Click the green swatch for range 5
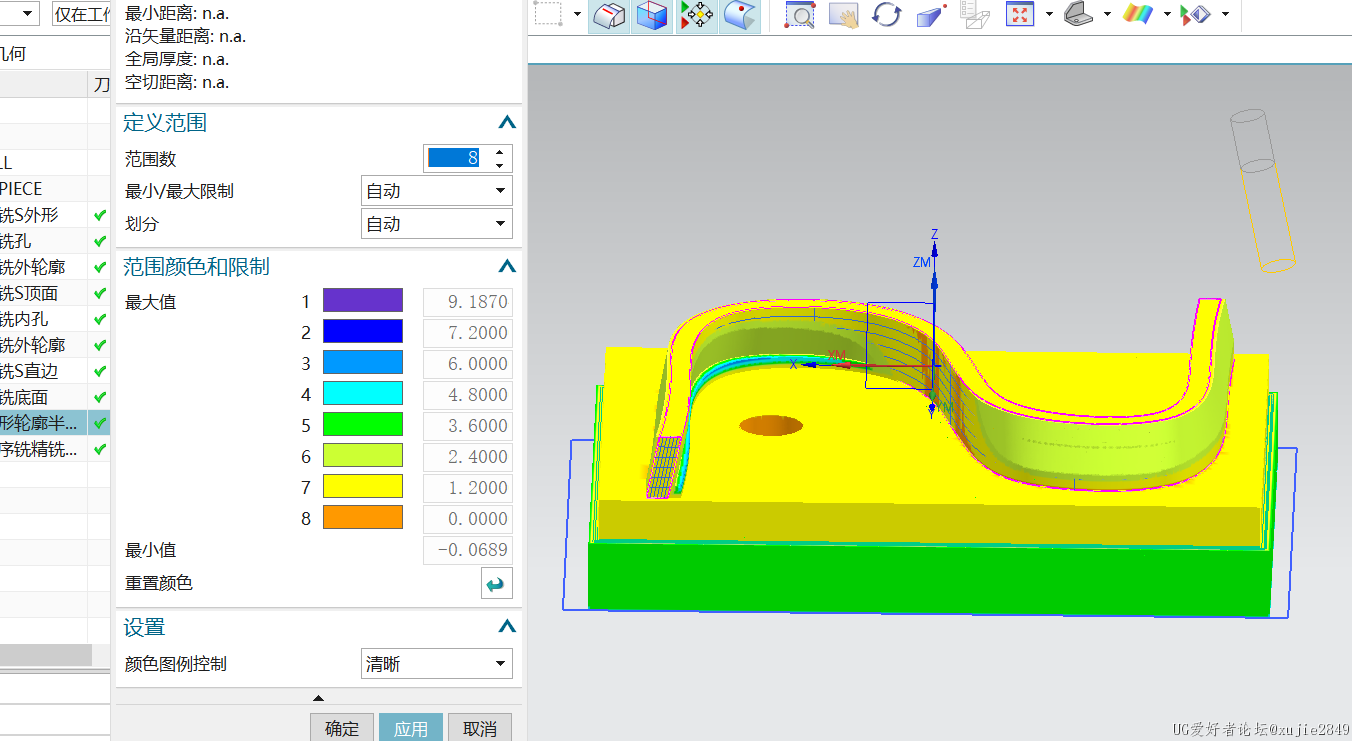The width and height of the screenshot is (1352, 741). coord(362,425)
